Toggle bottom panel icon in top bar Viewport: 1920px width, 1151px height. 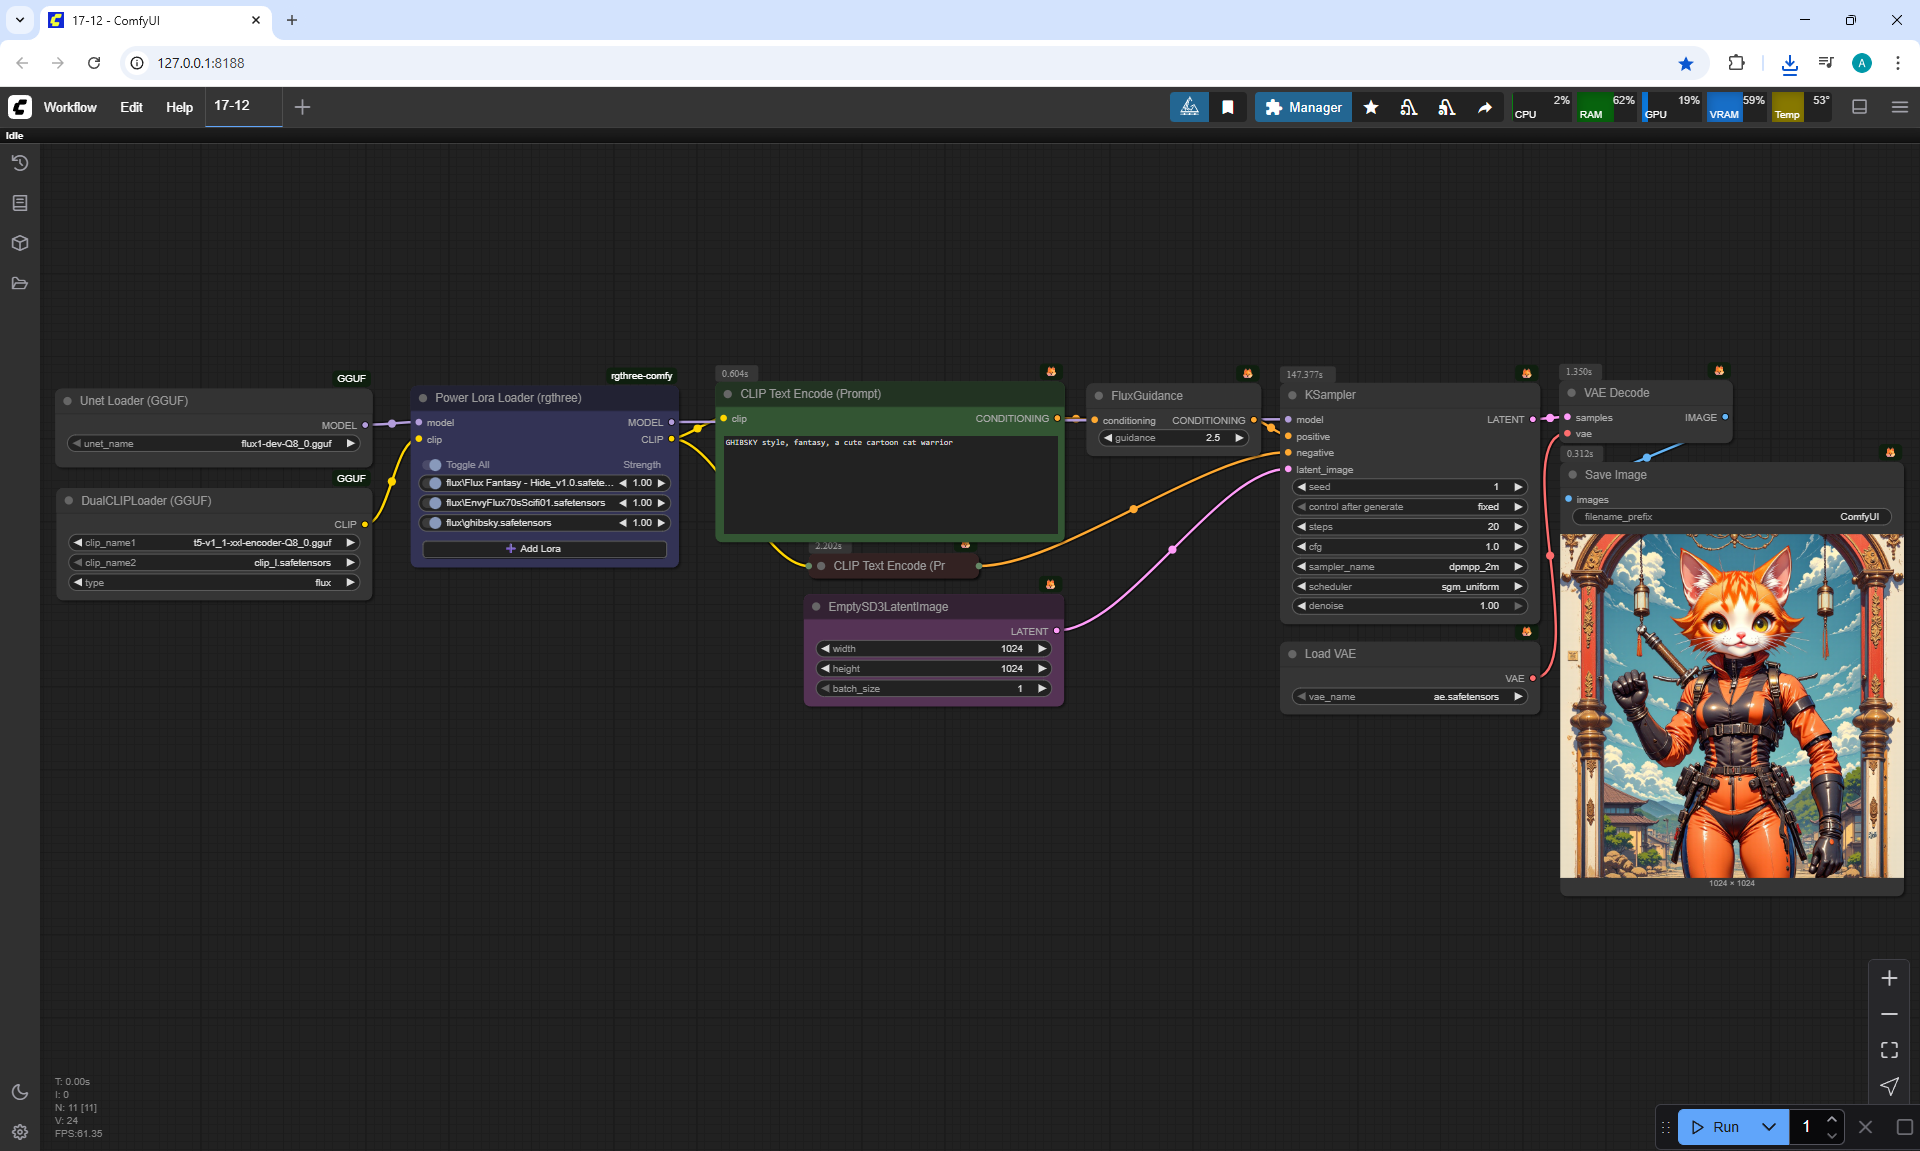[1859, 107]
